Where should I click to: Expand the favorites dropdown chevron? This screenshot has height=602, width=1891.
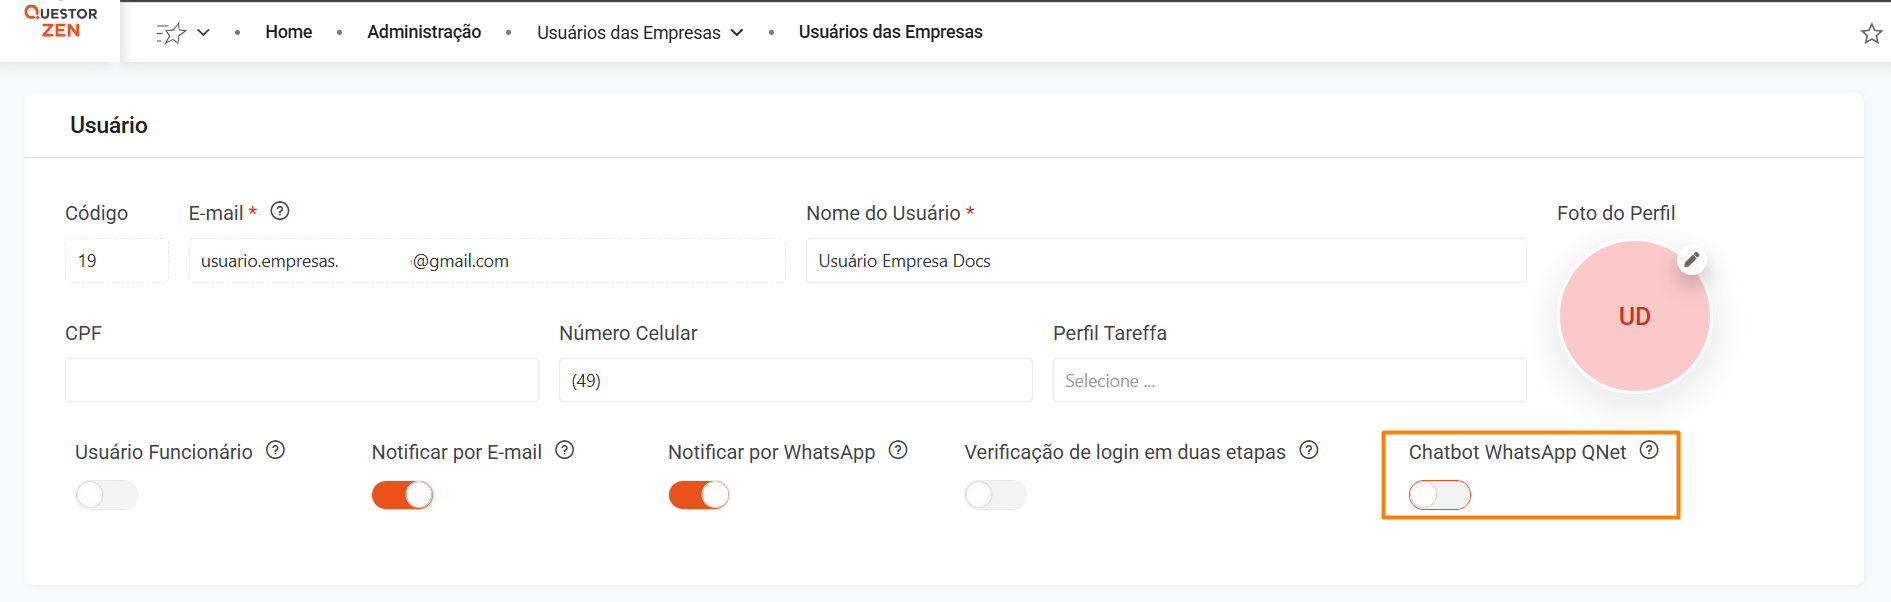tap(204, 33)
